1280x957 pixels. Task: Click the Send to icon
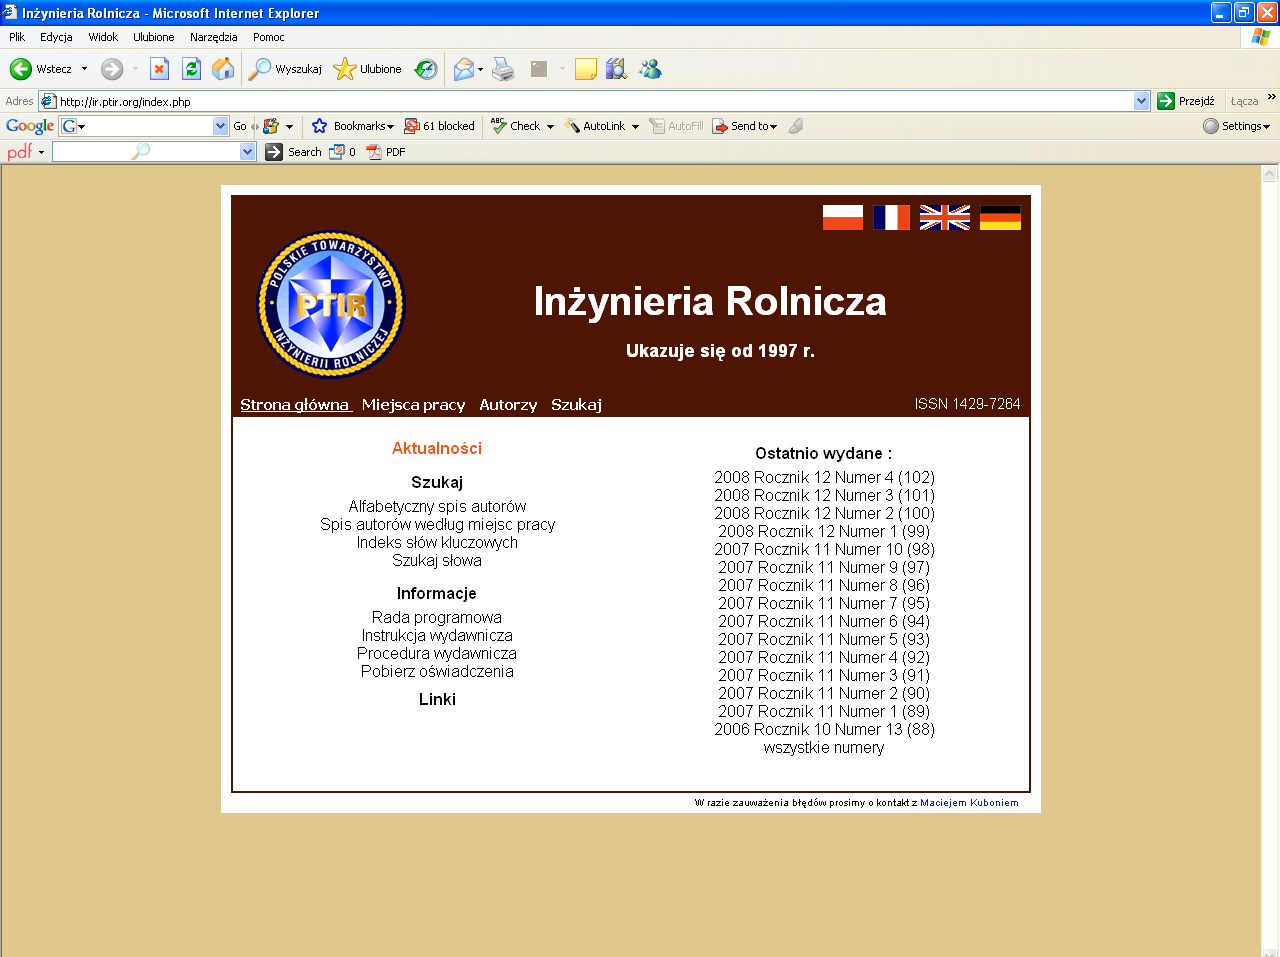click(x=719, y=126)
